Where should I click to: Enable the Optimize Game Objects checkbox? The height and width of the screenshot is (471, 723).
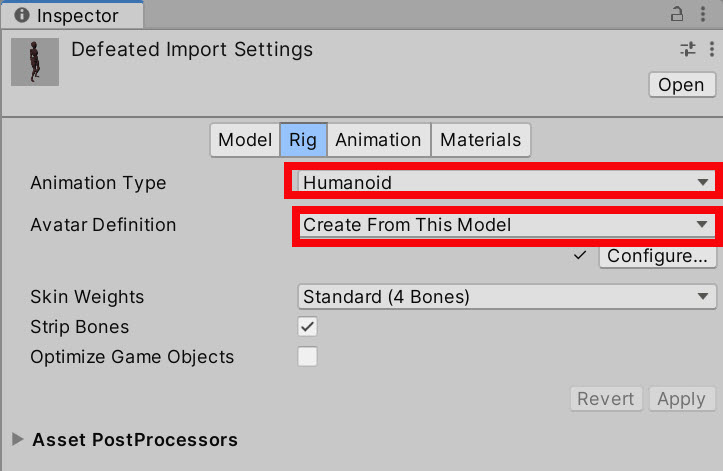tap(308, 357)
